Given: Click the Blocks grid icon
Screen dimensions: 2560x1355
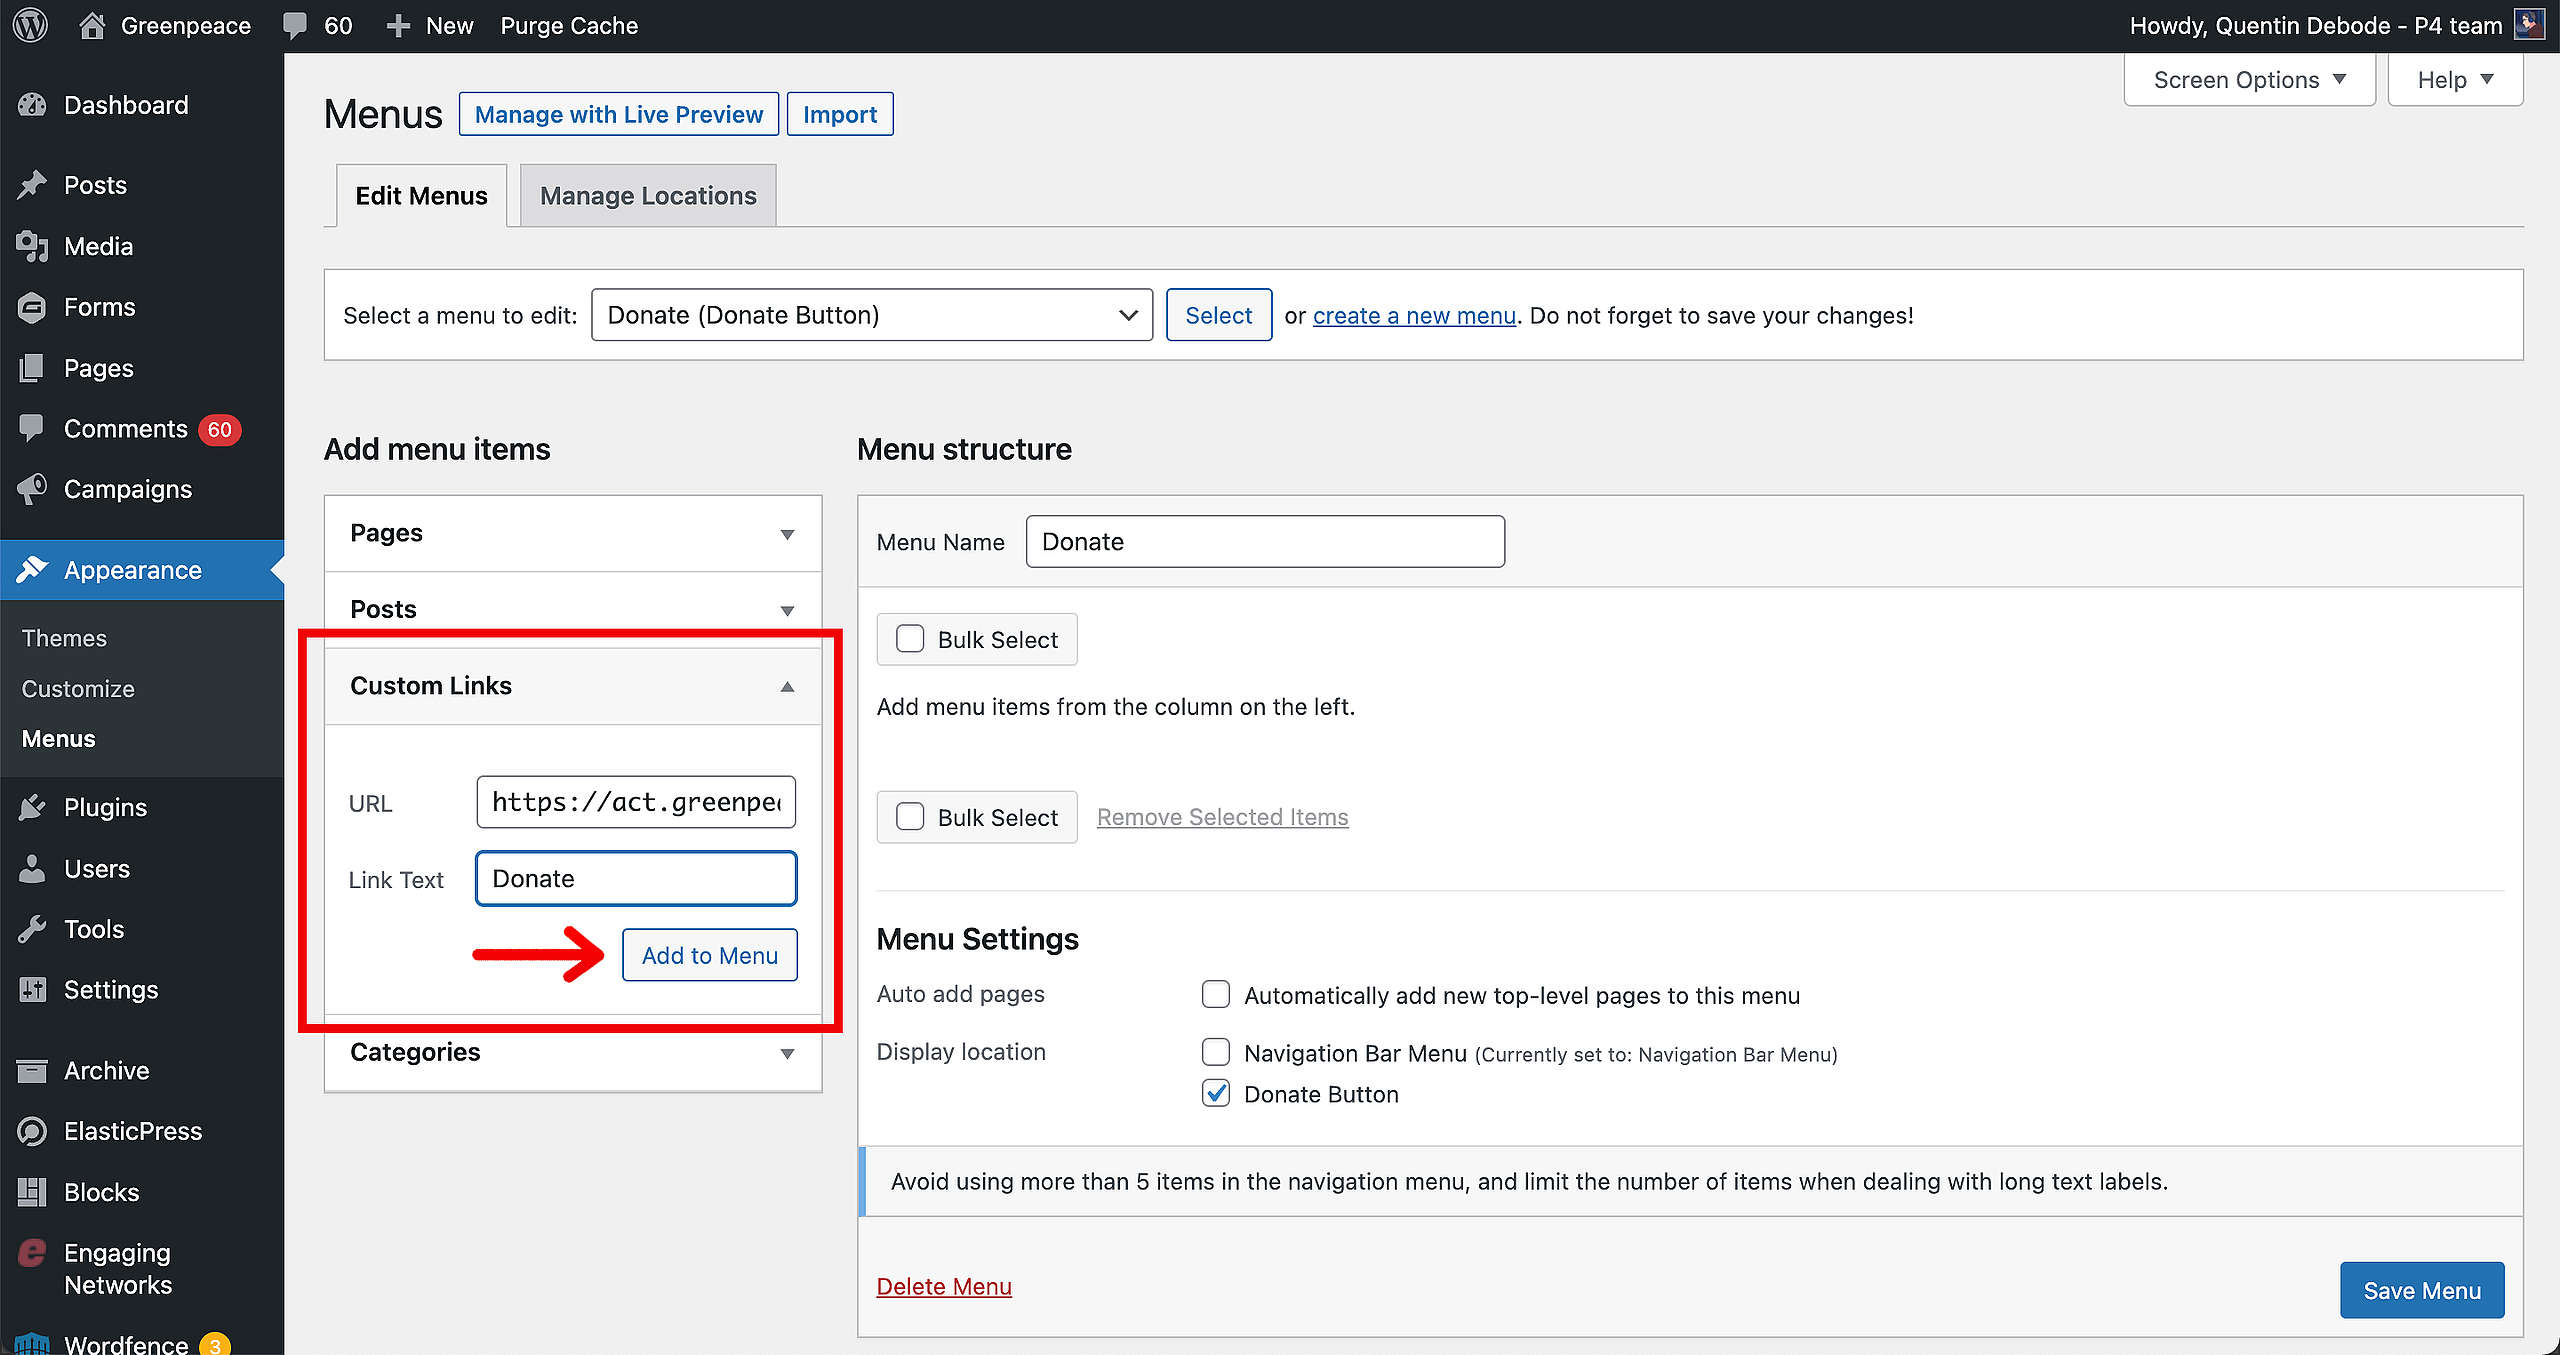Looking at the screenshot, I should tap(32, 1192).
